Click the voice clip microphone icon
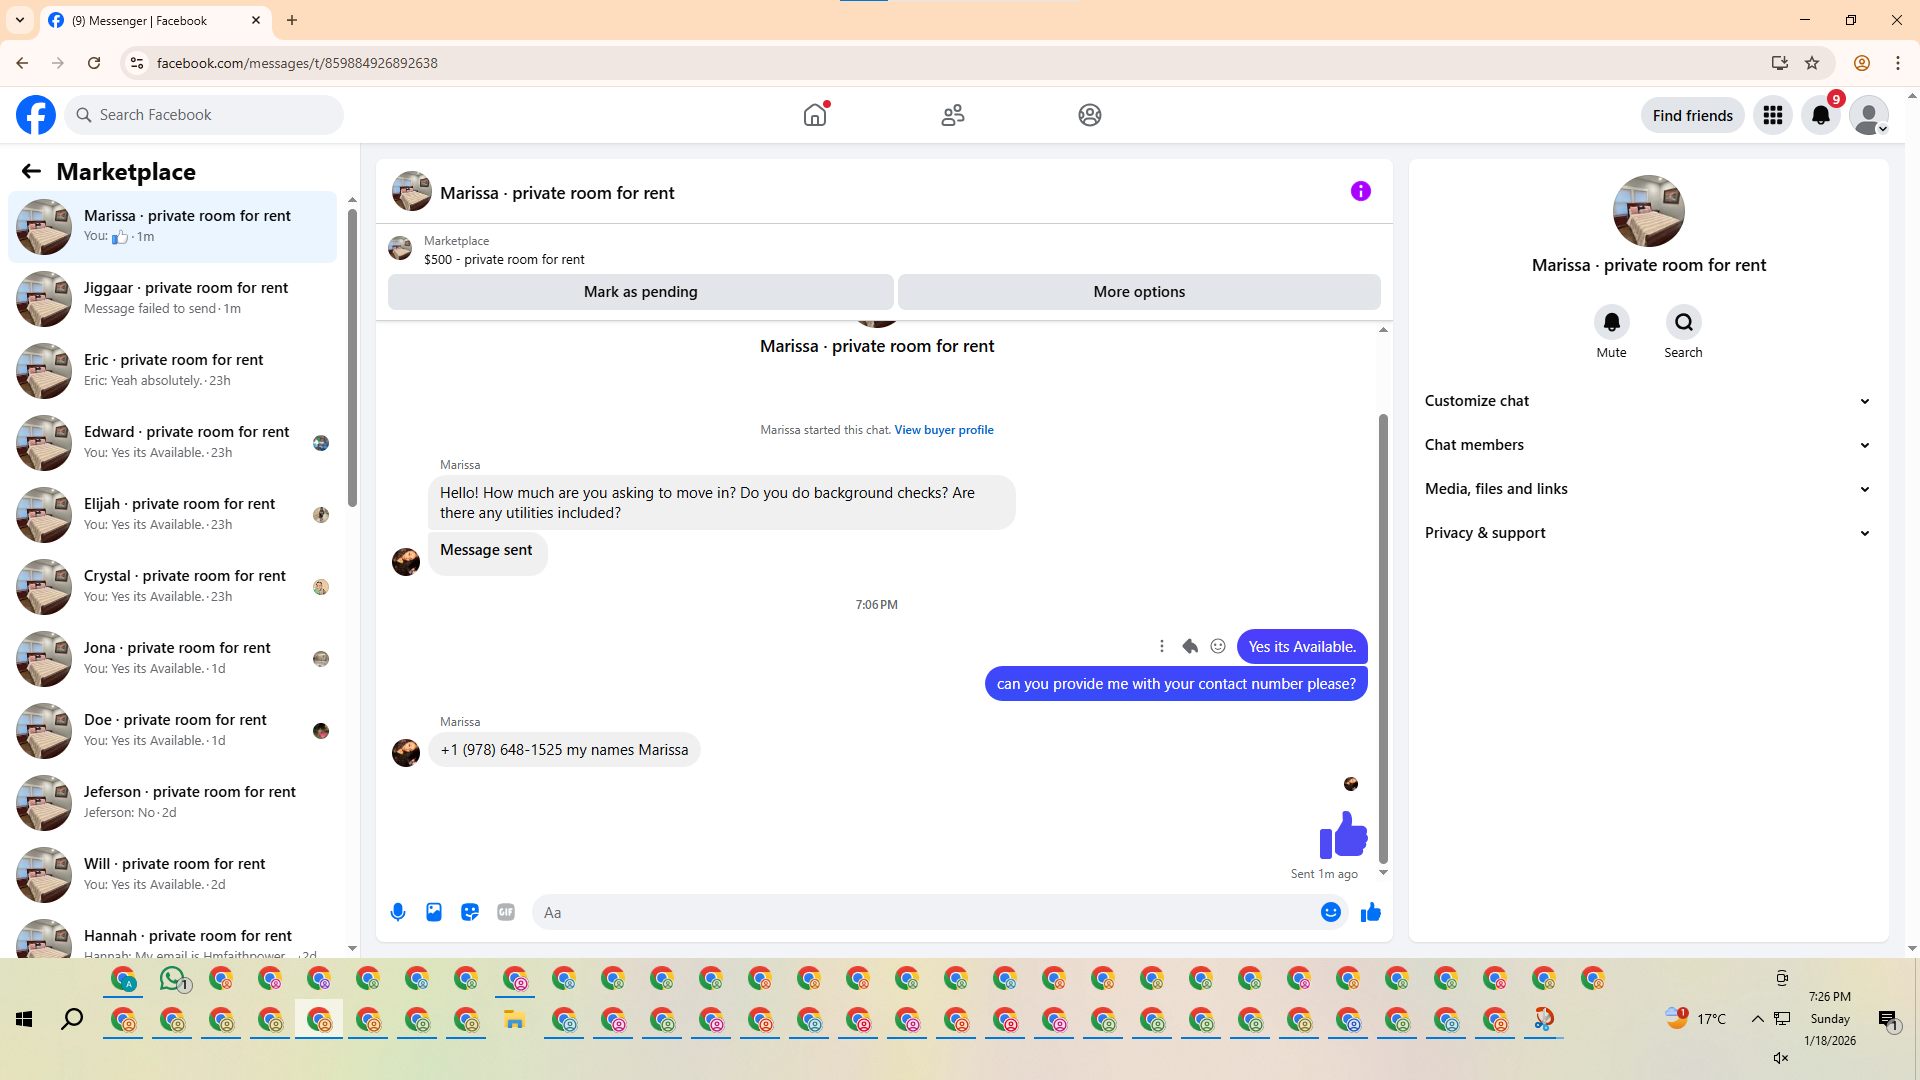Screen dimensions: 1920x1080 click(x=398, y=912)
